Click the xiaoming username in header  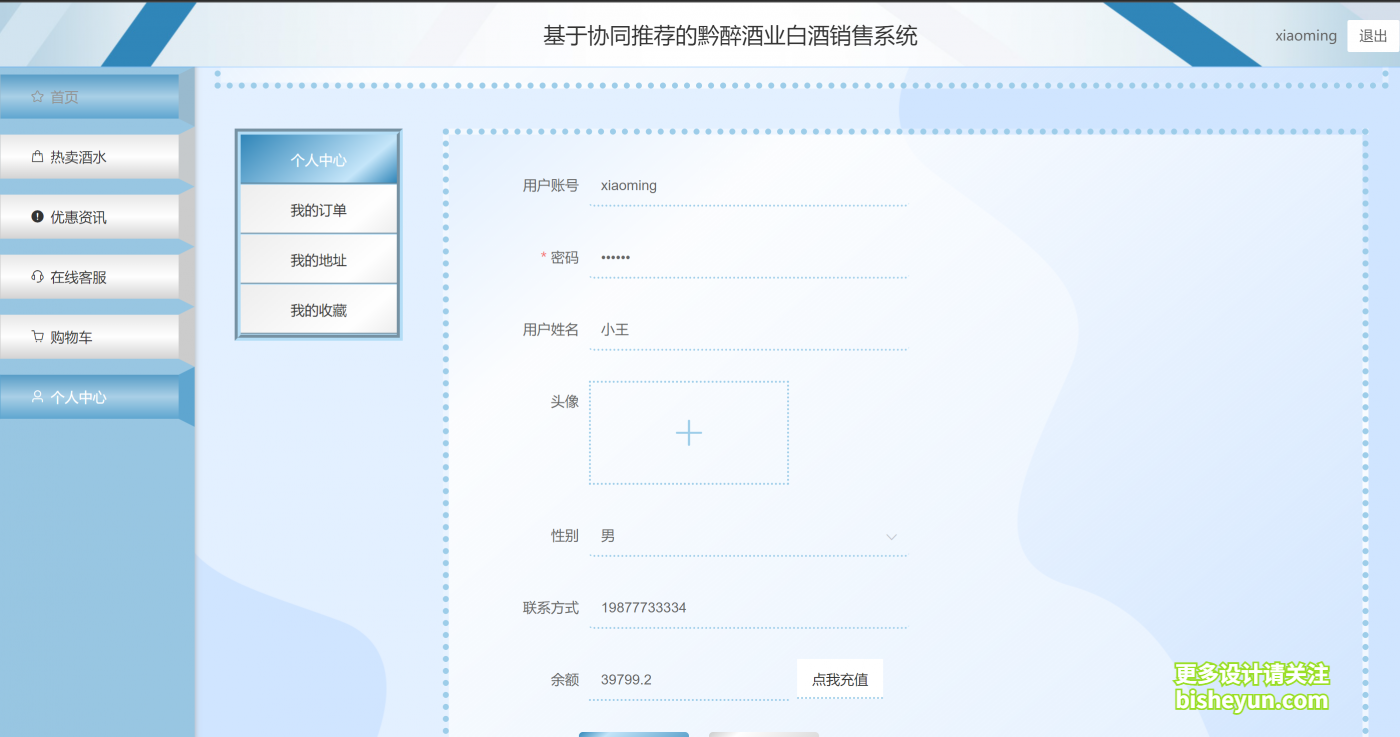[x=1306, y=36]
